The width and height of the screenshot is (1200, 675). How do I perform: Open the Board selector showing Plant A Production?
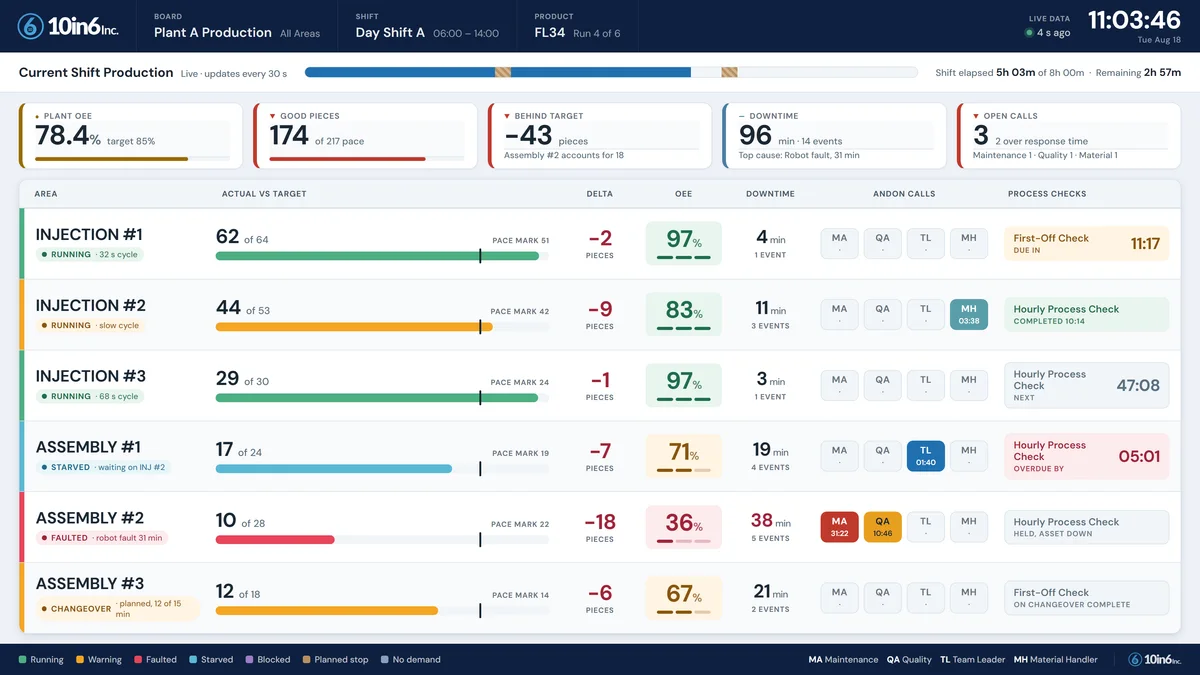pyautogui.click(x=237, y=26)
